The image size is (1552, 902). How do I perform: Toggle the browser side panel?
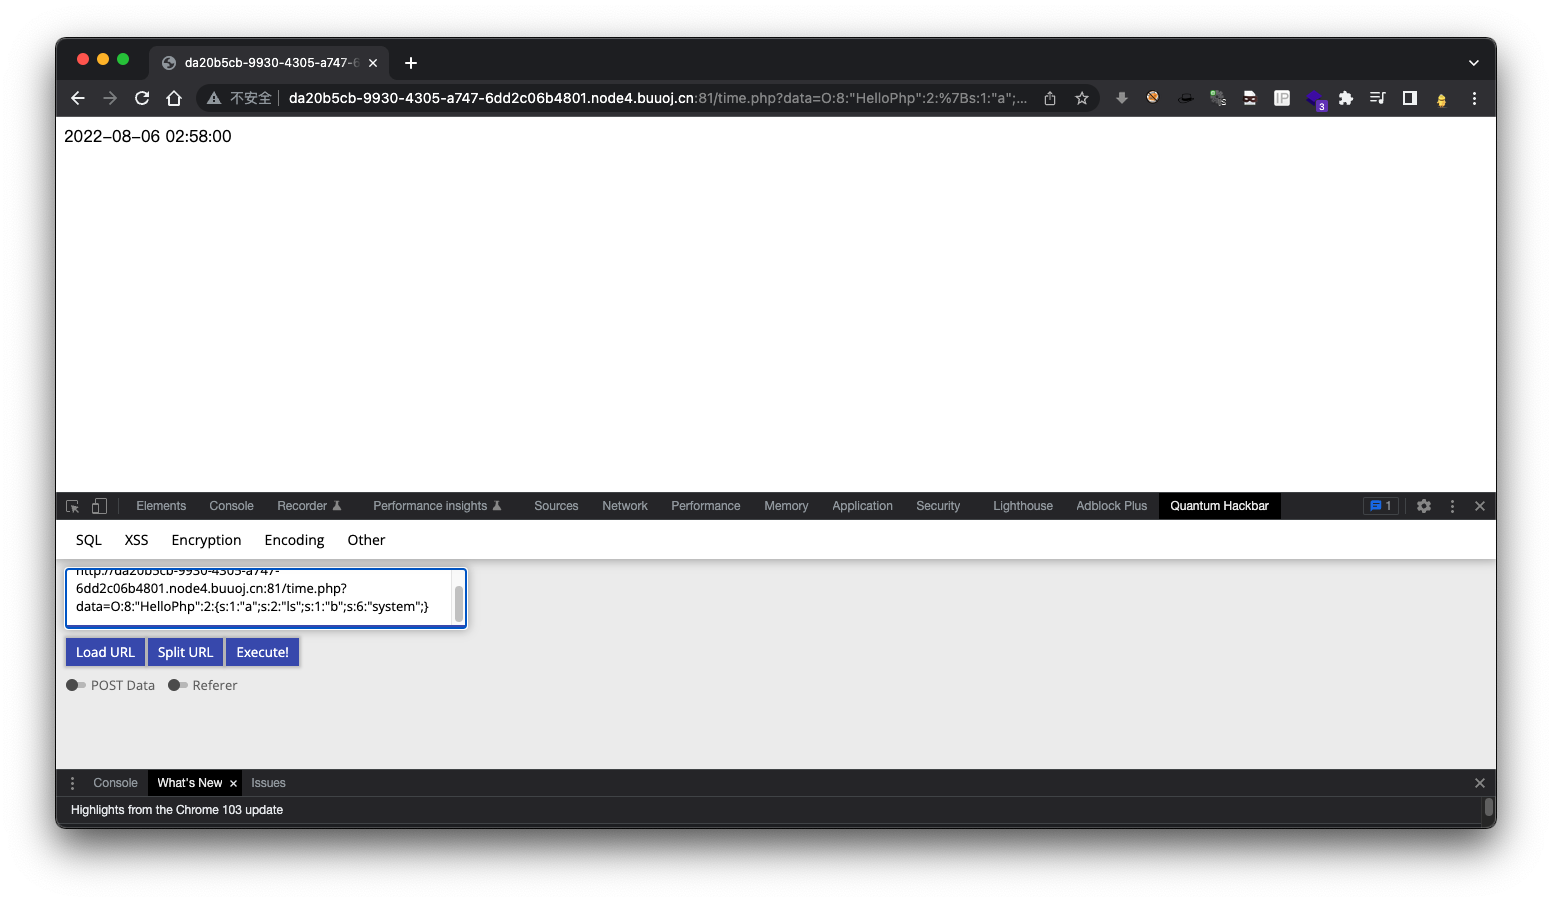pos(1410,98)
